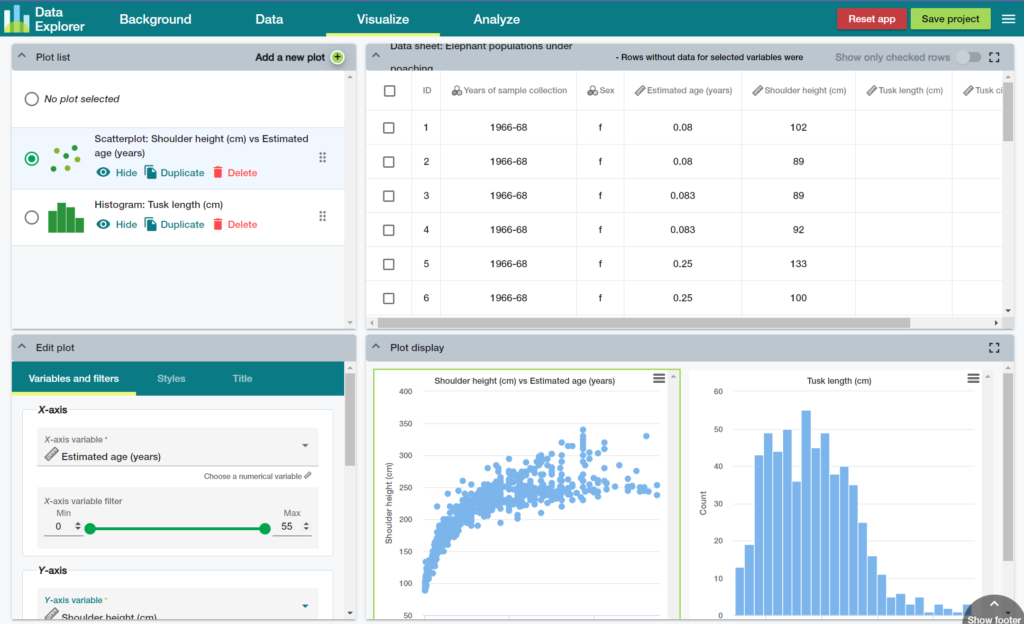Delete the Tusk length Histogram plot
Image resolution: width=1024 pixels, height=624 pixels.
click(234, 225)
